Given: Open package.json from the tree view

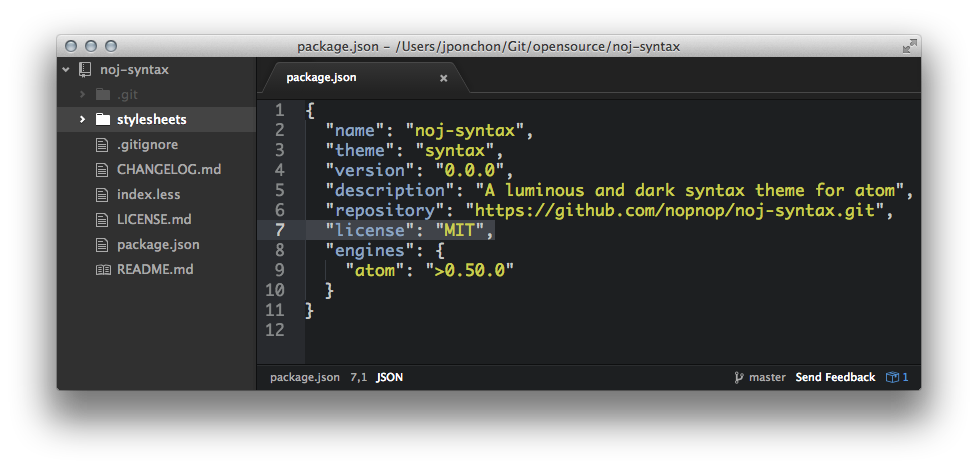Looking at the screenshot, I should coord(158,244).
